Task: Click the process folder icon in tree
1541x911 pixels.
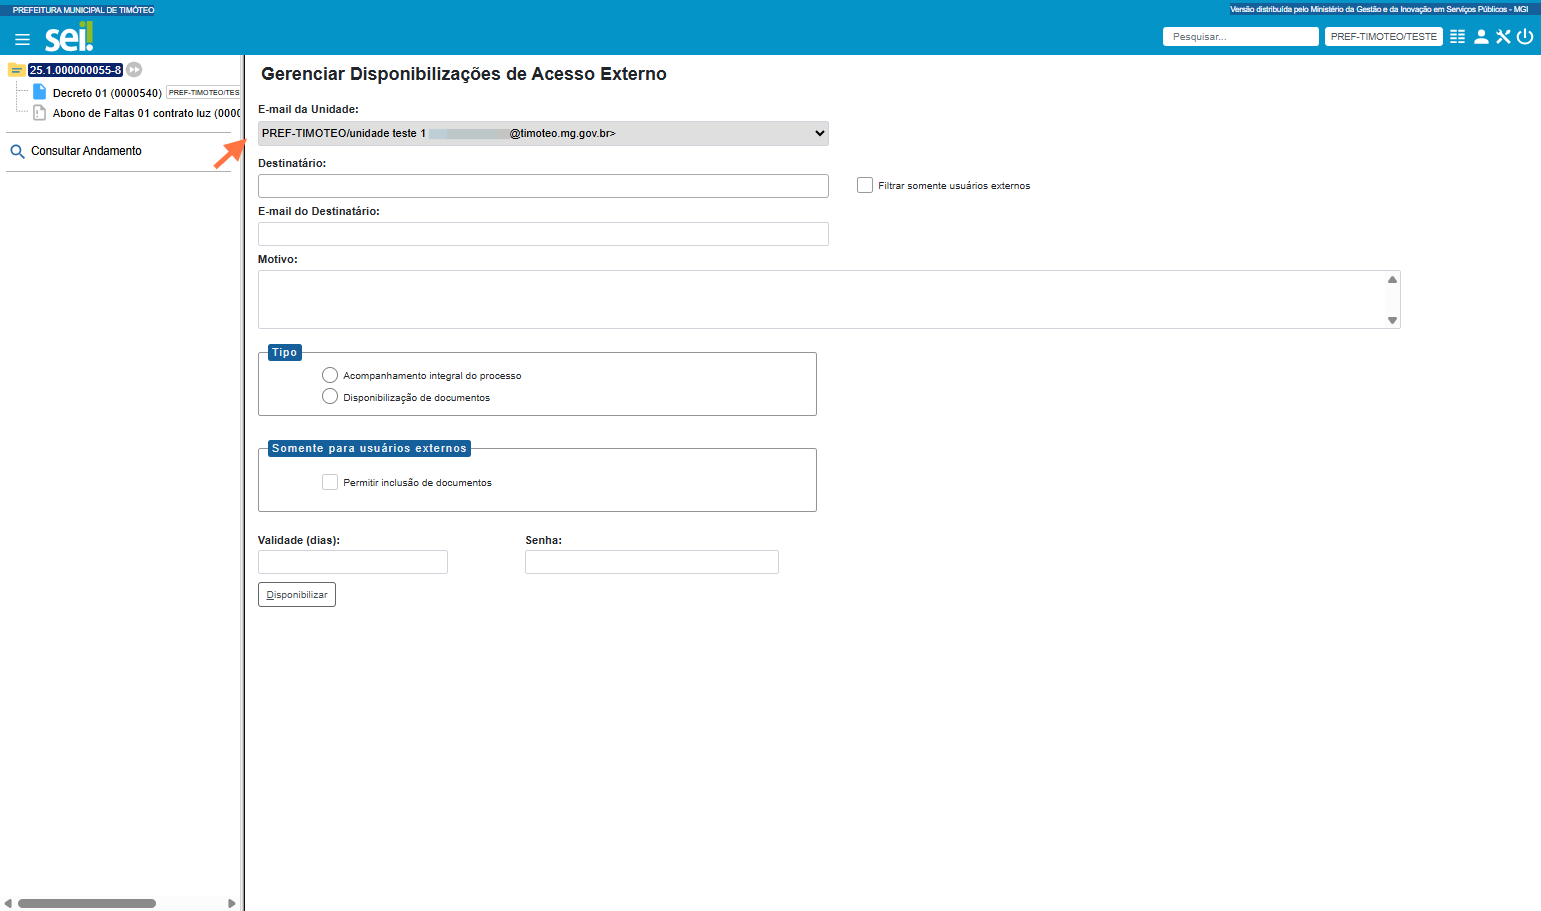Action: (16, 70)
